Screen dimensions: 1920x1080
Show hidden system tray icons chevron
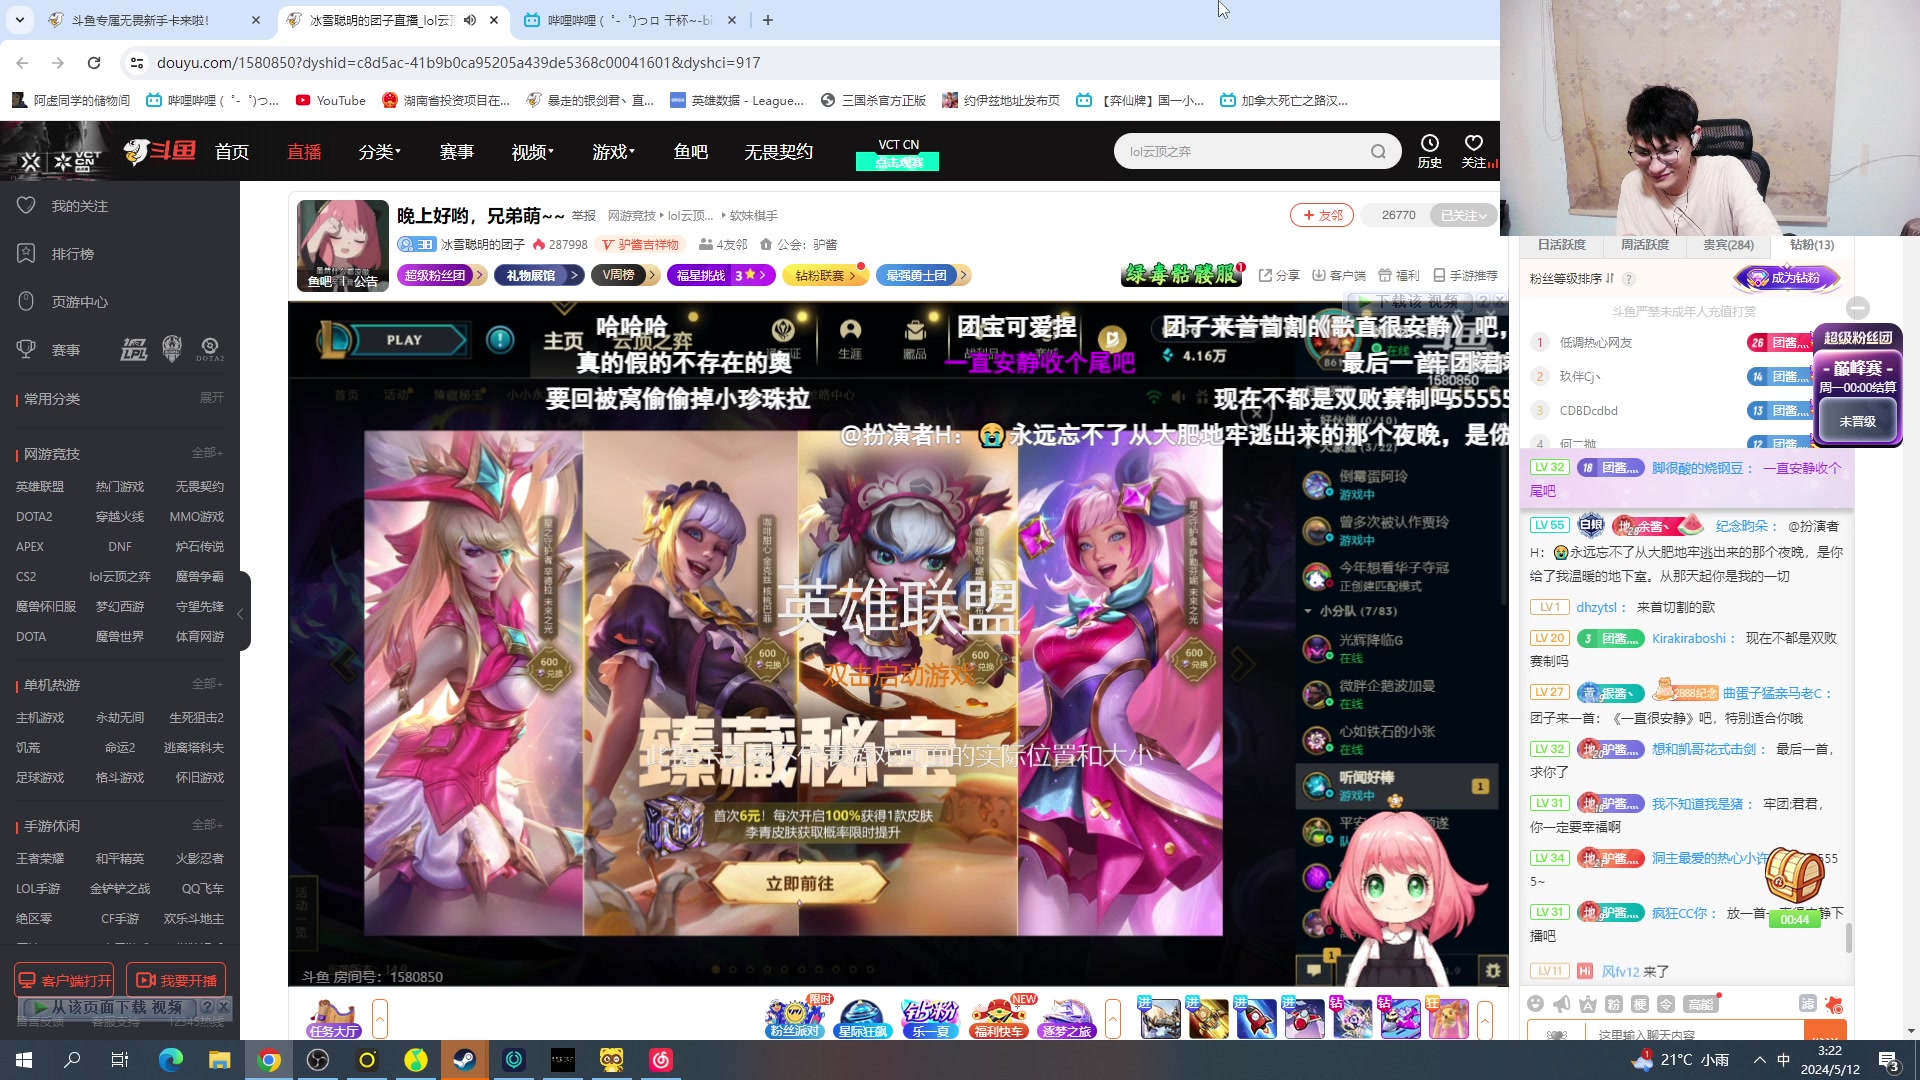[x=1759, y=1060]
